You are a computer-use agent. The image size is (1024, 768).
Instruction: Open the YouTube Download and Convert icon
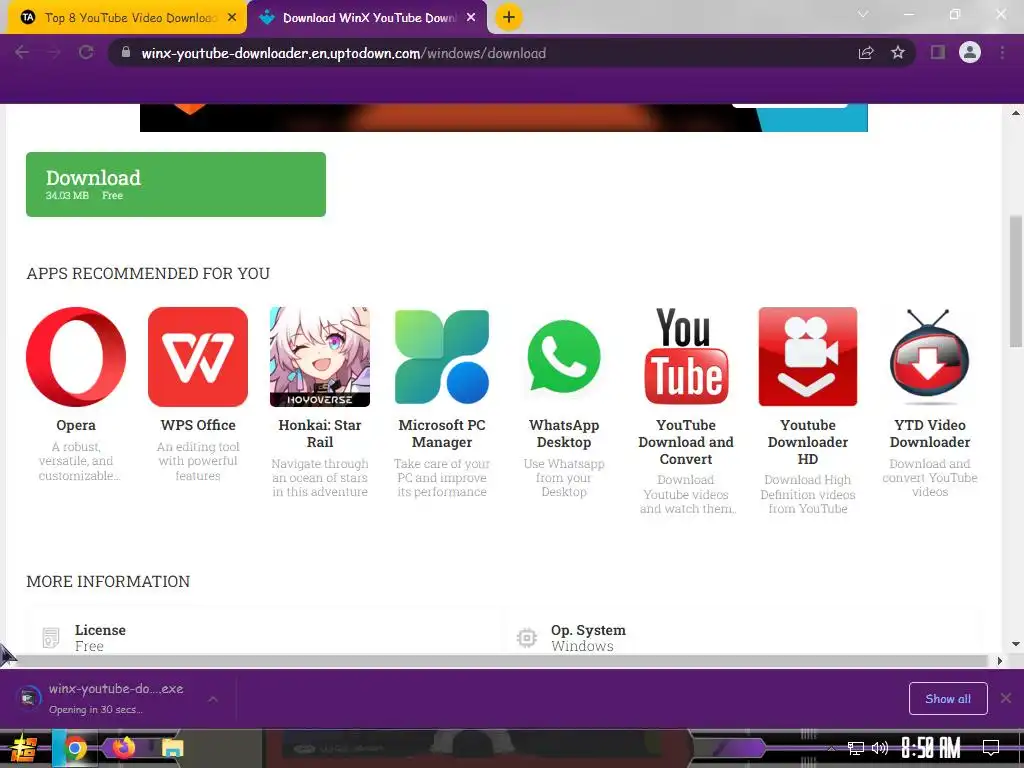pyautogui.click(x=686, y=357)
